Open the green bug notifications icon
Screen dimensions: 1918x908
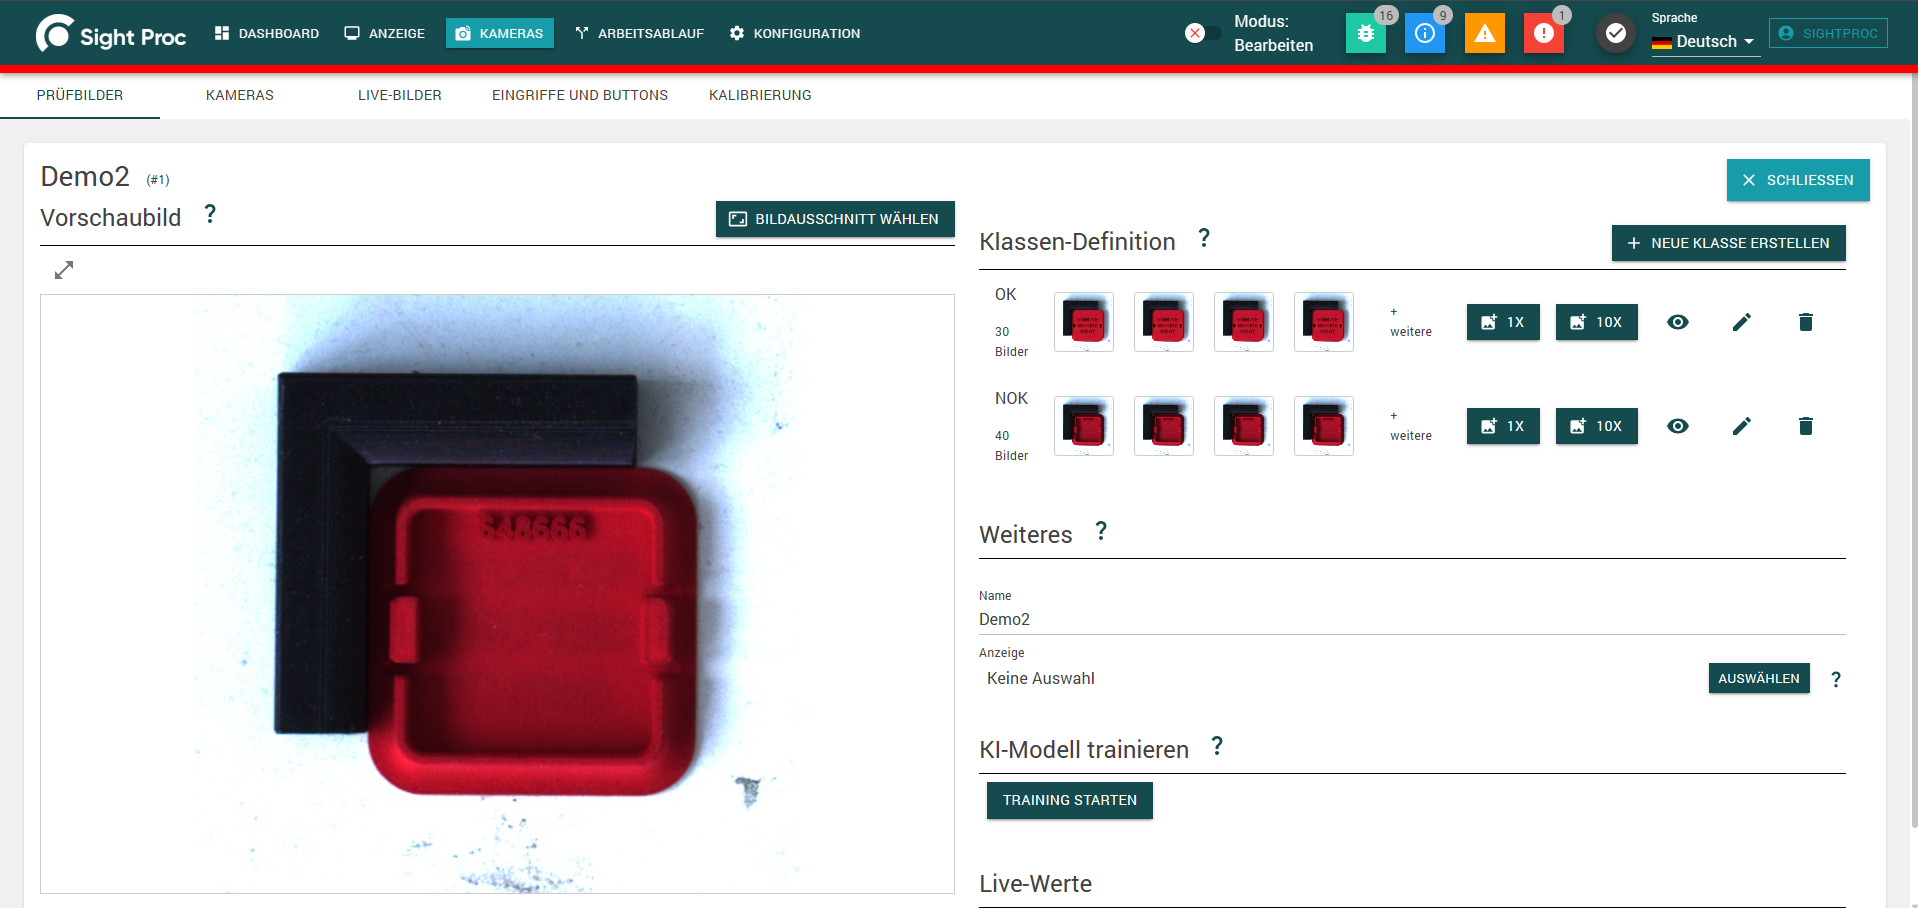click(x=1365, y=33)
